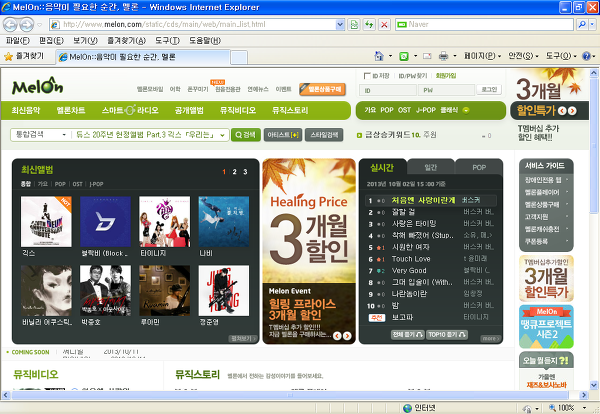Switch to the 일간 chart tab

tap(430, 167)
